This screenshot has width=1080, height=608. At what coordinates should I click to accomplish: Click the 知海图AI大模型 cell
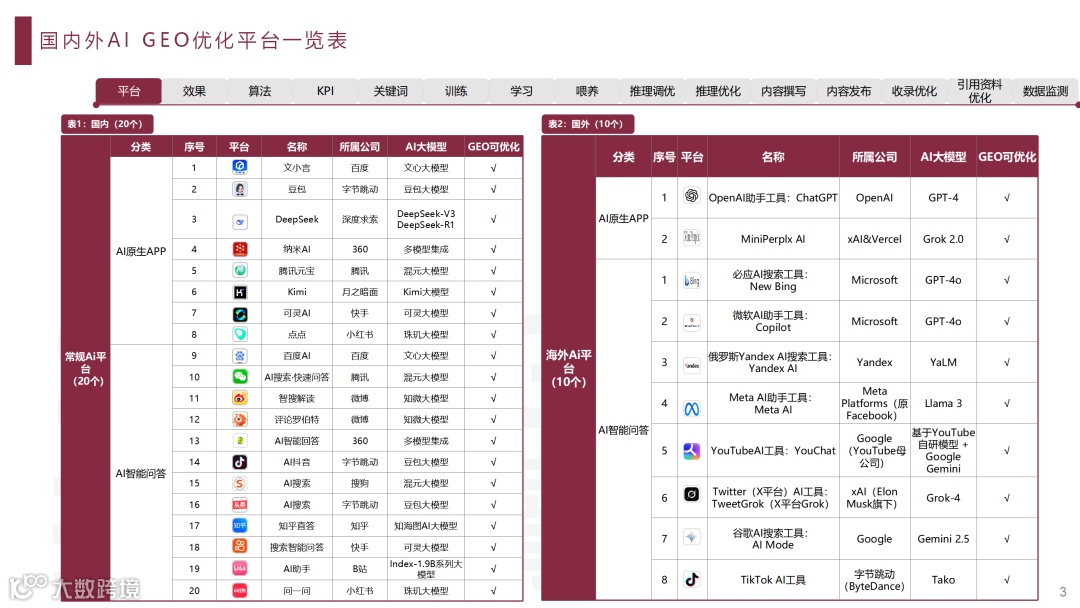pos(426,526)
